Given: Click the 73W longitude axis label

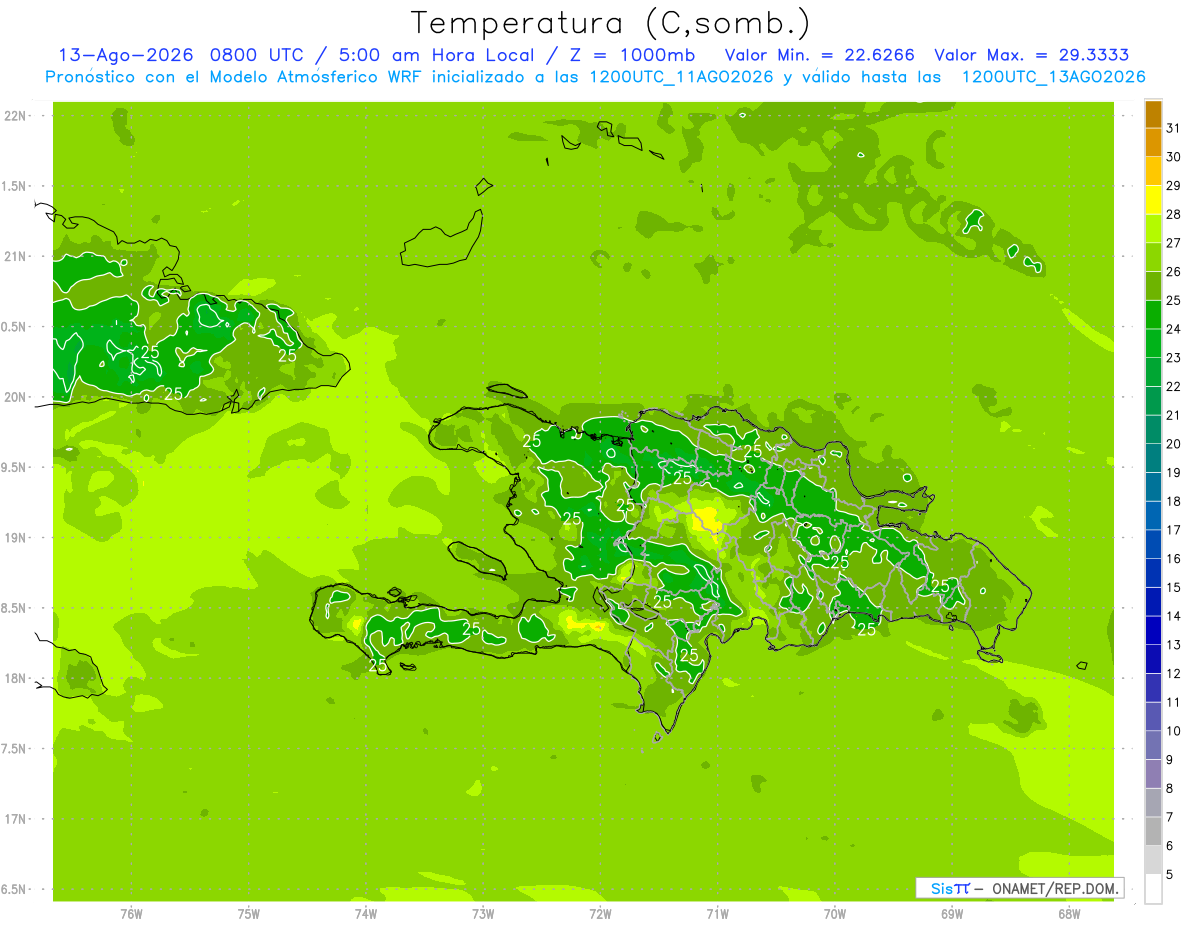Looking at the screenshot, I should 483,913.
